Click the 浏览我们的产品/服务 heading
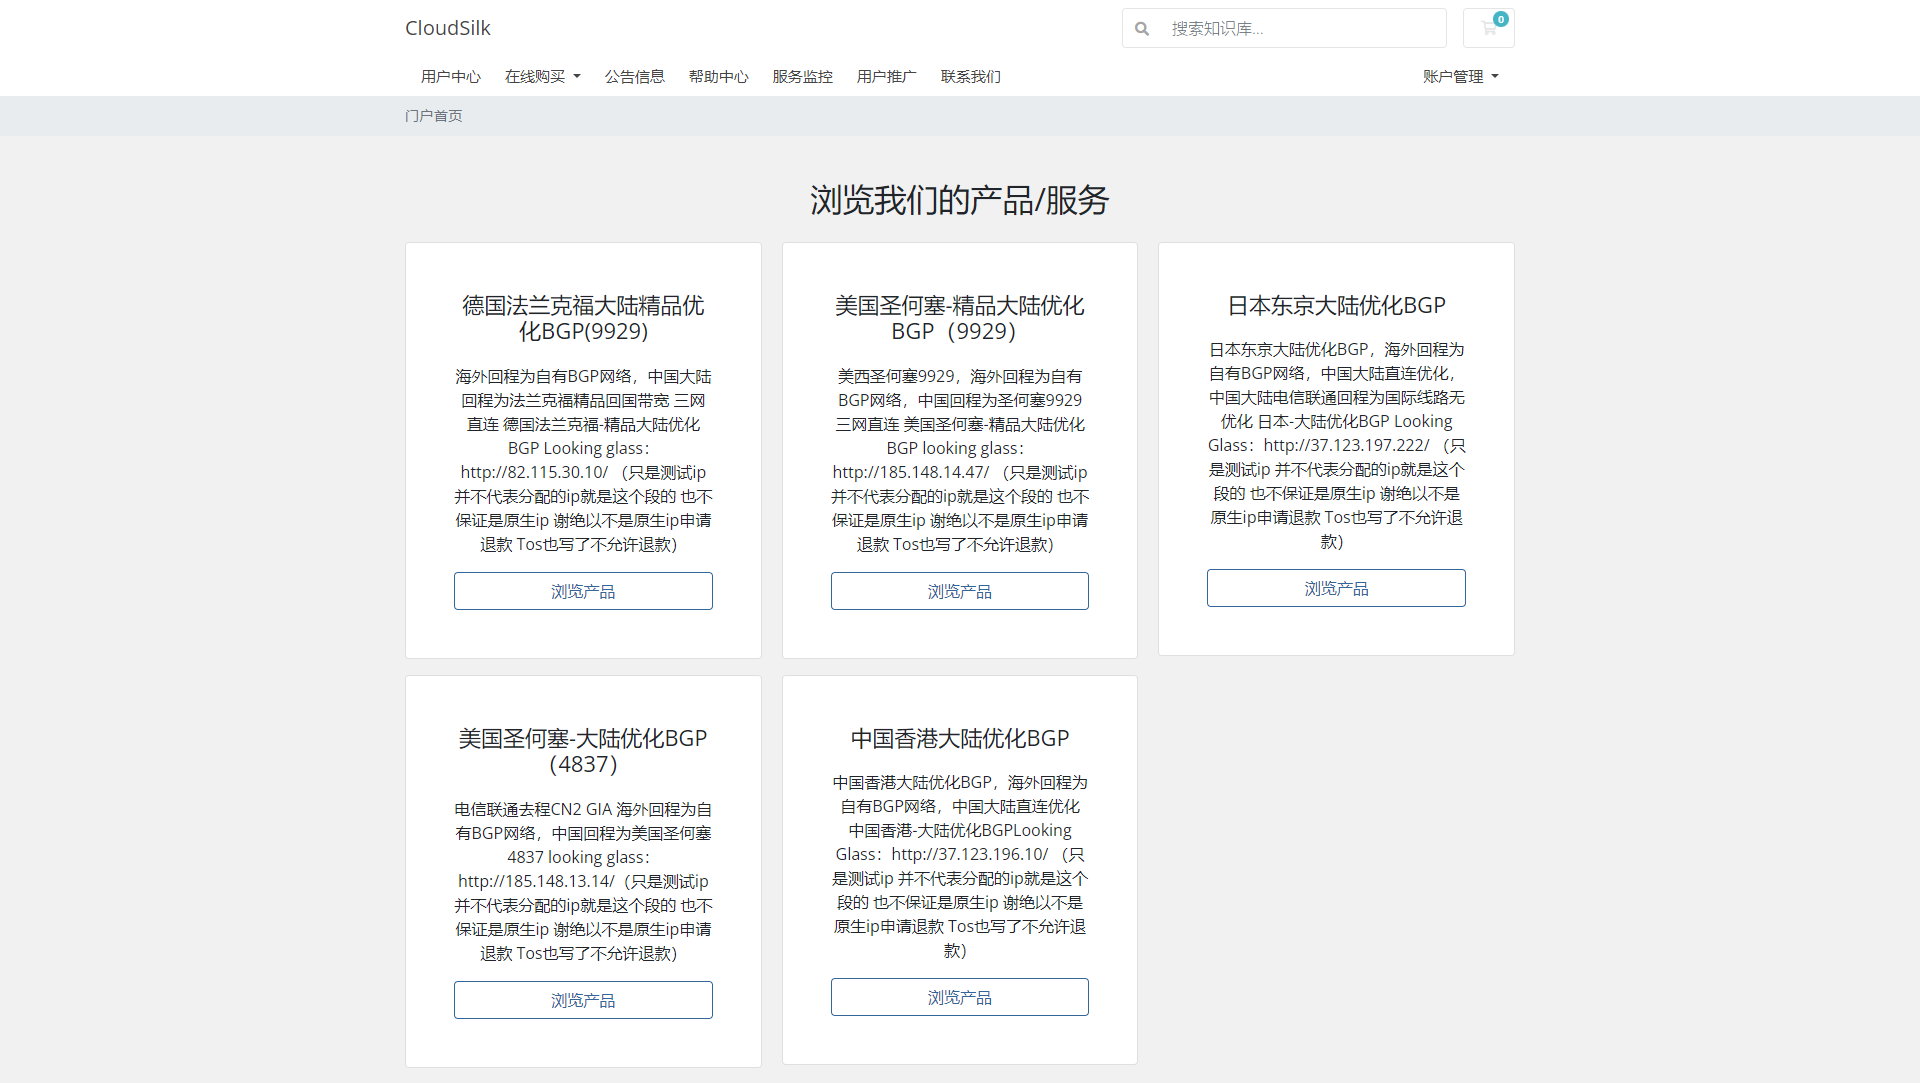The height and width of the screenshot is (1083, 1920). 960,200
